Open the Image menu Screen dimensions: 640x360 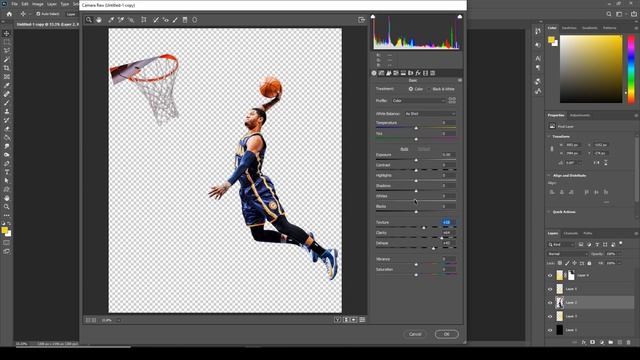pyautogui.click(x=38, y=4)
